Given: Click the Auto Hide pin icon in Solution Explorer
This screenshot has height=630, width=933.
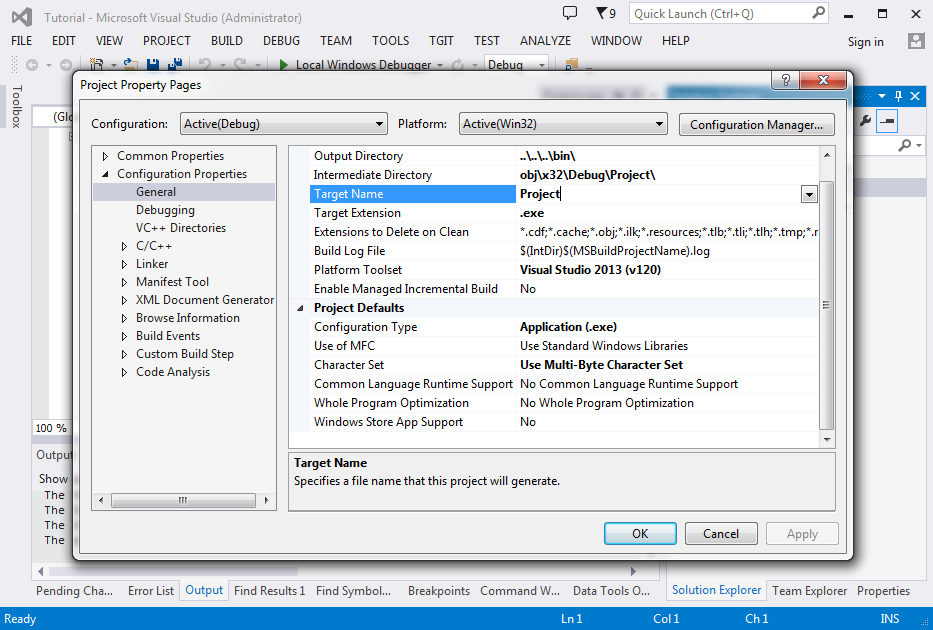Looking at the screenshot, I should (x=898, y=96).
